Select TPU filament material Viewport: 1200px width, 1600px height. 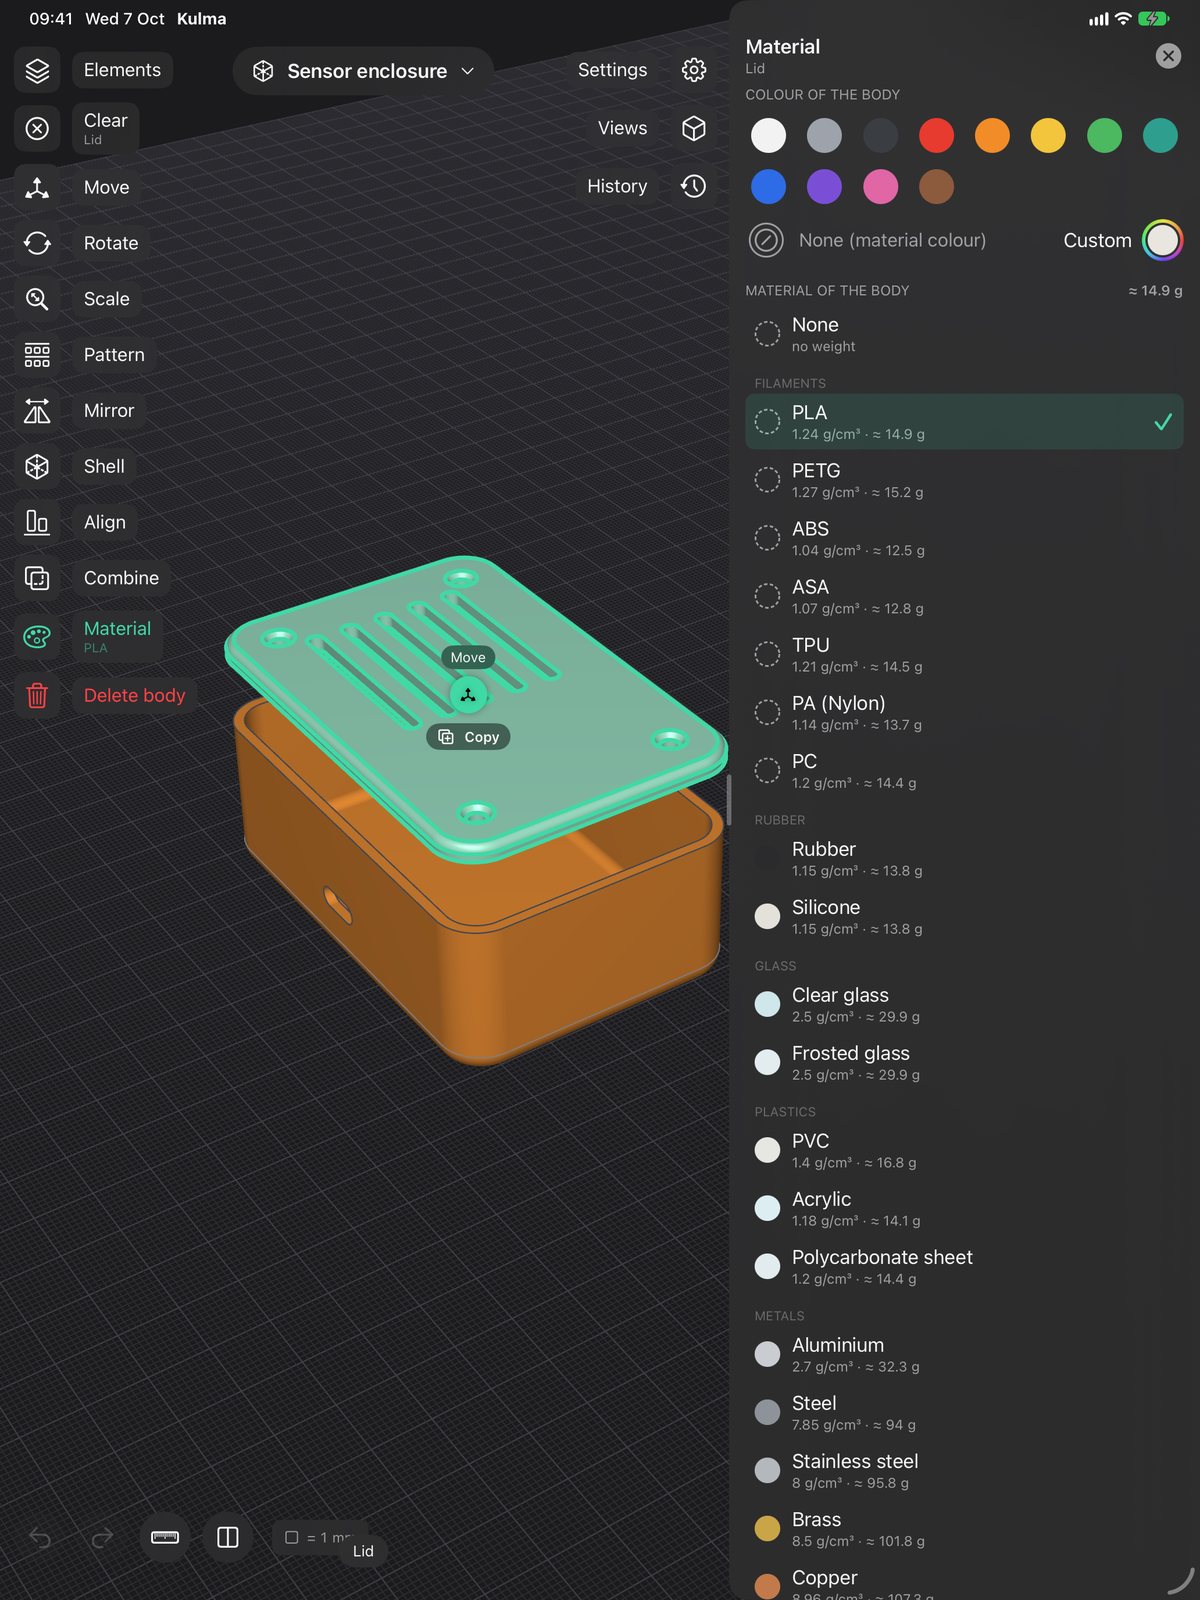point(964,654)
